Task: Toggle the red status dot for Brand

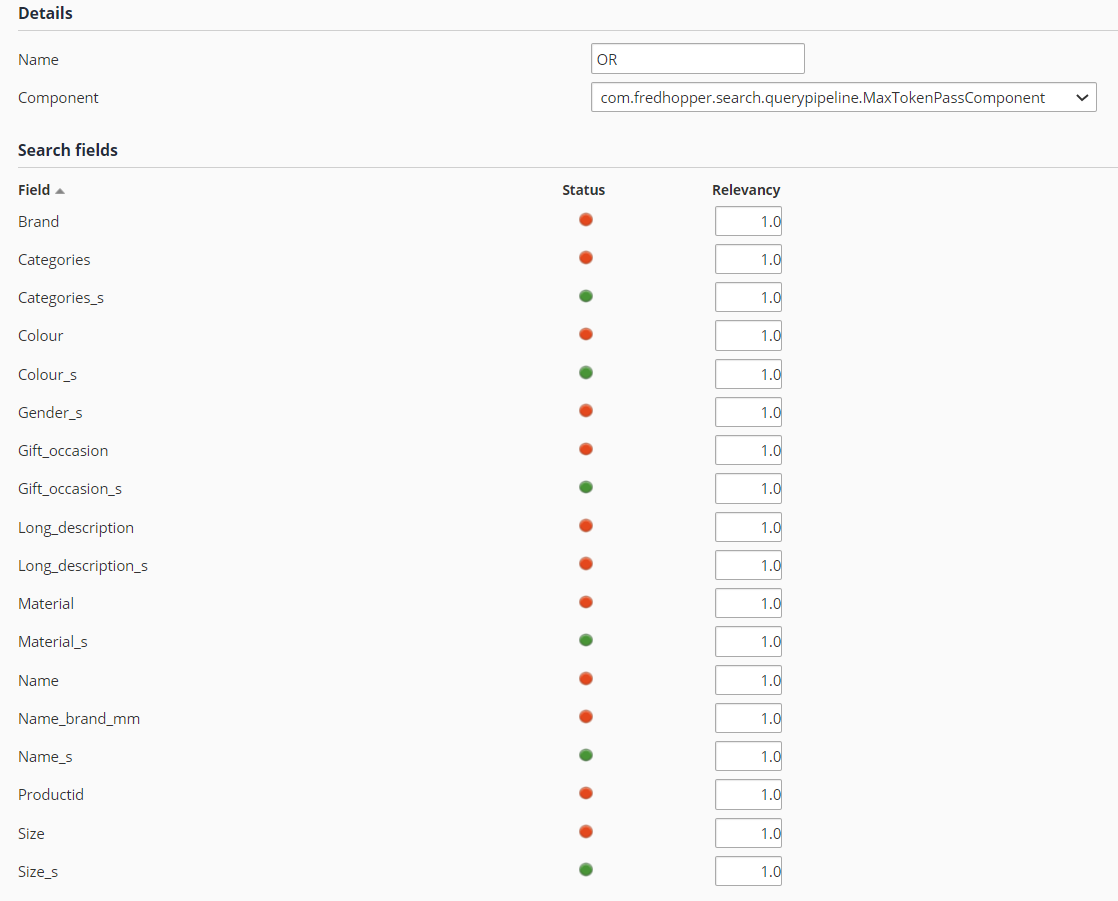Action: 586,220
